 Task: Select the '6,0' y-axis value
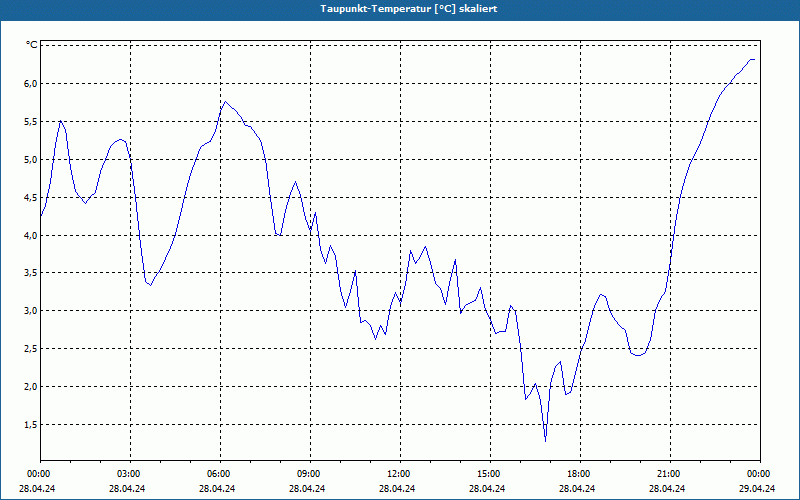point(31,84)
